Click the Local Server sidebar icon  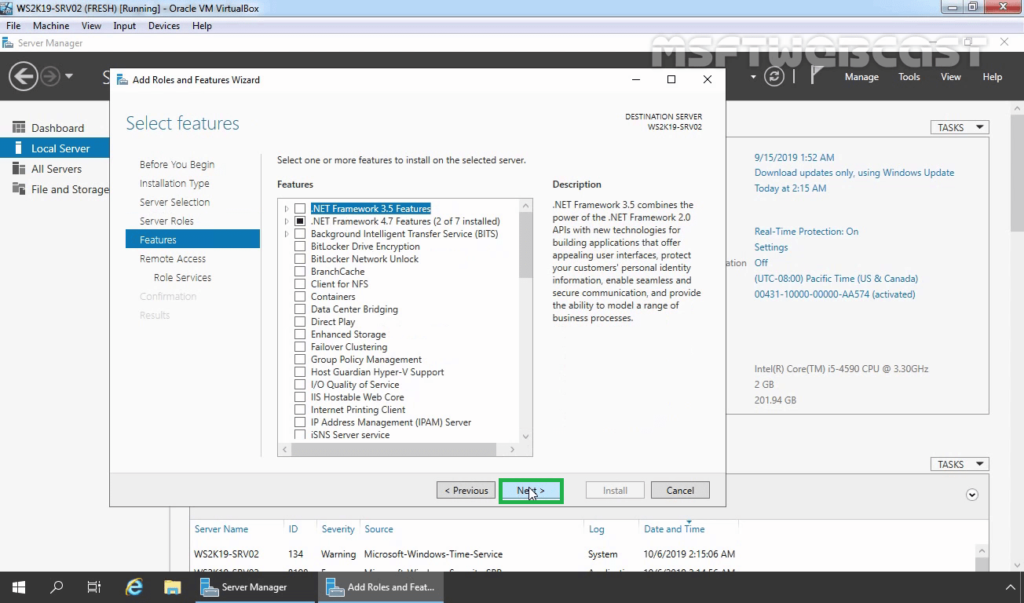click(19, 148)
